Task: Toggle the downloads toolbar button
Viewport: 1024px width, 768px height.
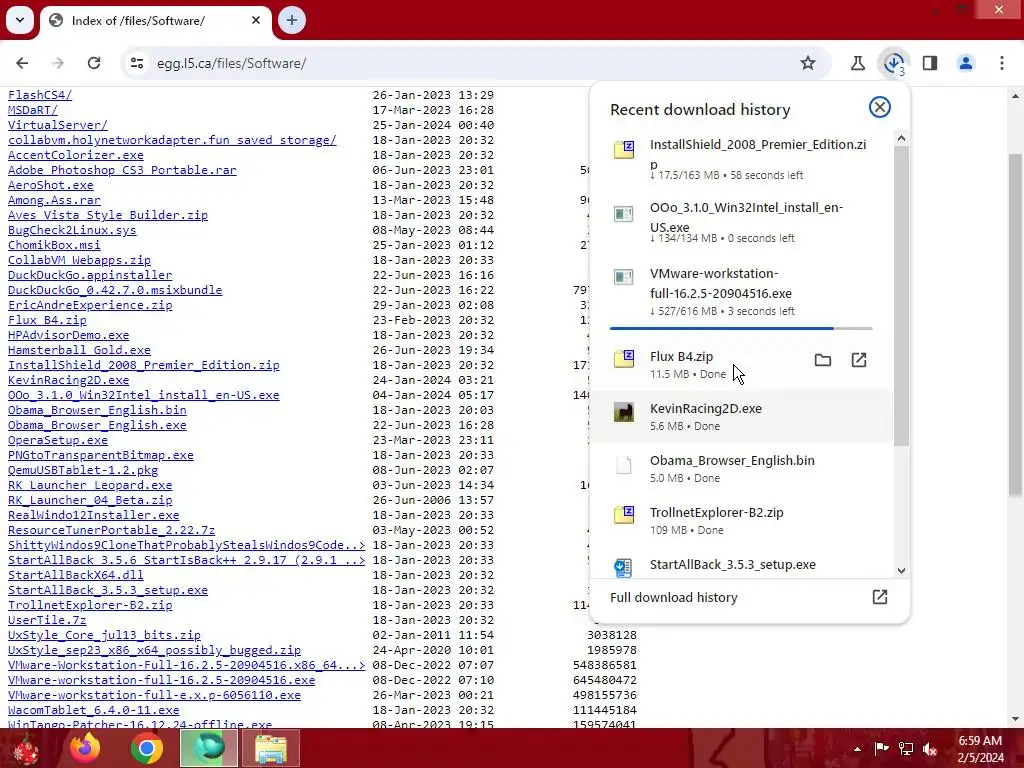Action: pyautogui.click(x=894, y=63)
